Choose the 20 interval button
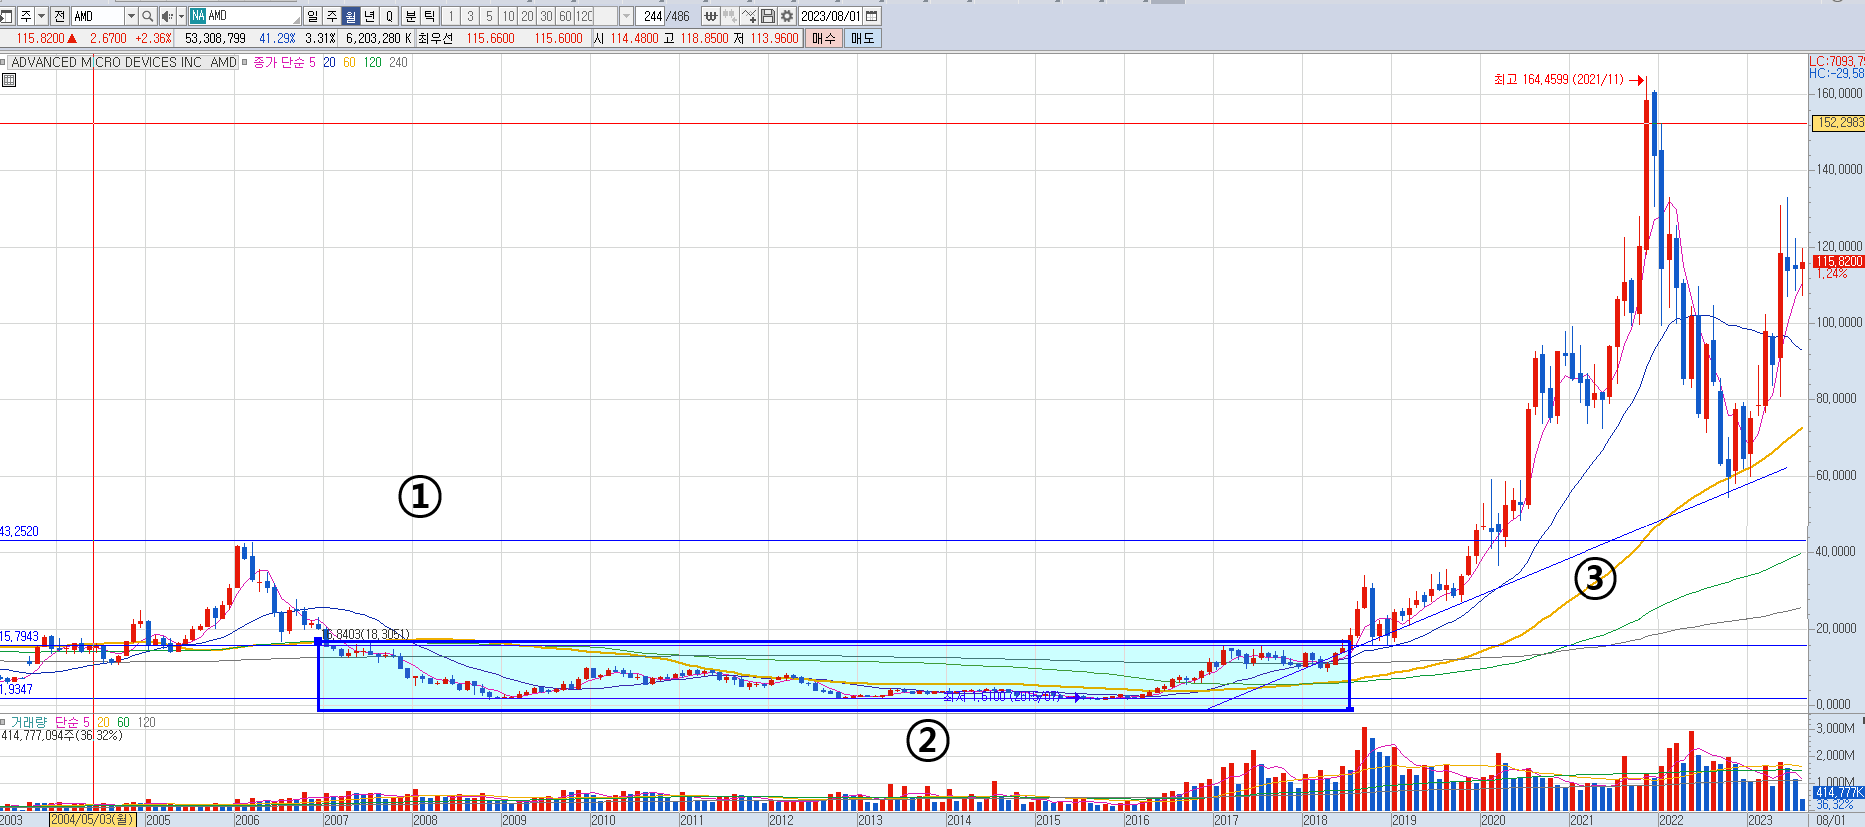Image resolution: width=1865 pixels, height=827 pixels. click(x=527, y=16)
